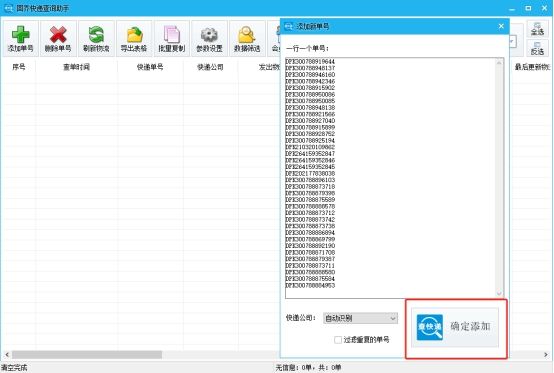Click the 全选 select-all button
Viewport: 554px width, 373px height.
[x=537, y=29]
